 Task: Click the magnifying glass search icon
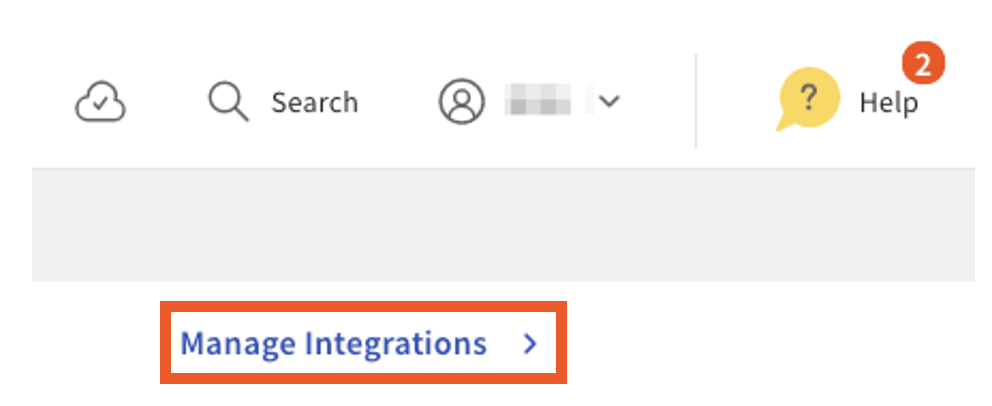click(x=226, y=101)
